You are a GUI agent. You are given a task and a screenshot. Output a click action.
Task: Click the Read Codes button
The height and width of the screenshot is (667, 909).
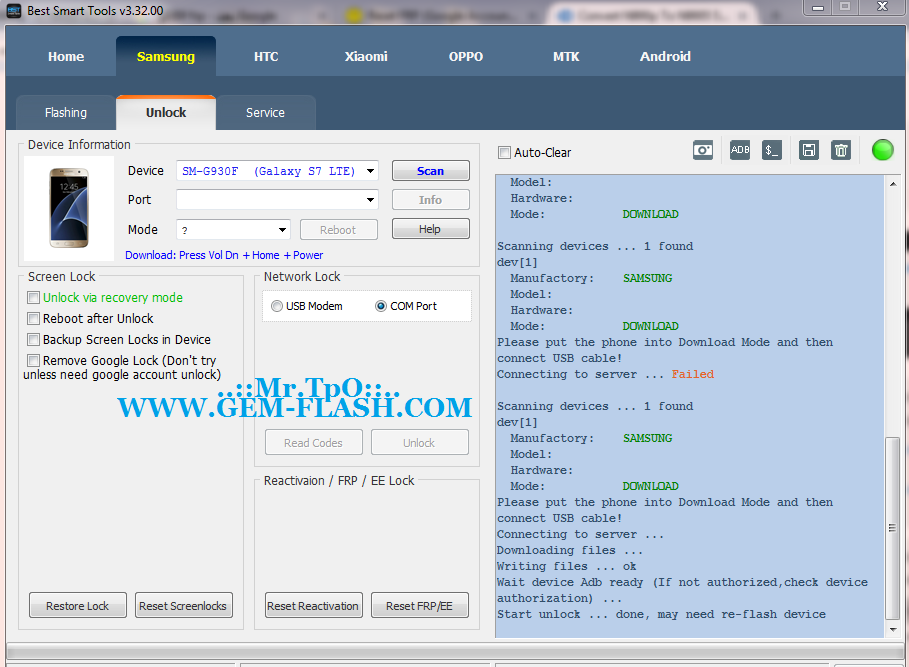click(314, 443)
